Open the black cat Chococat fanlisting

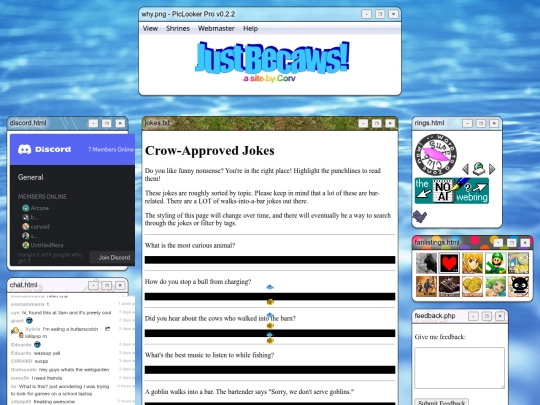click(518, 286)
